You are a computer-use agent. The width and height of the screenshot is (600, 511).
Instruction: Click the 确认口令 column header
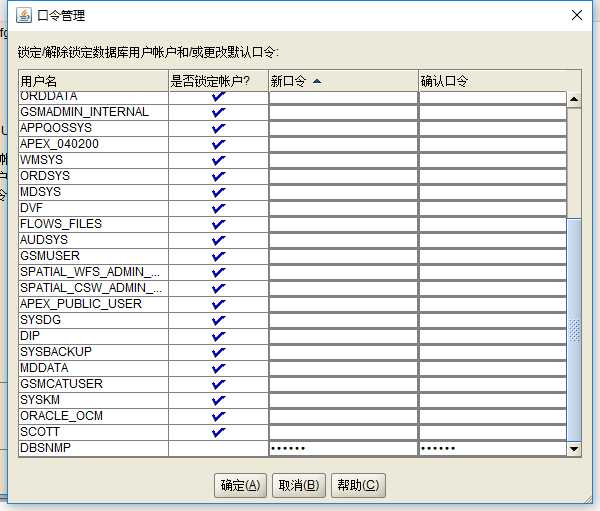(x=500, y=81)
